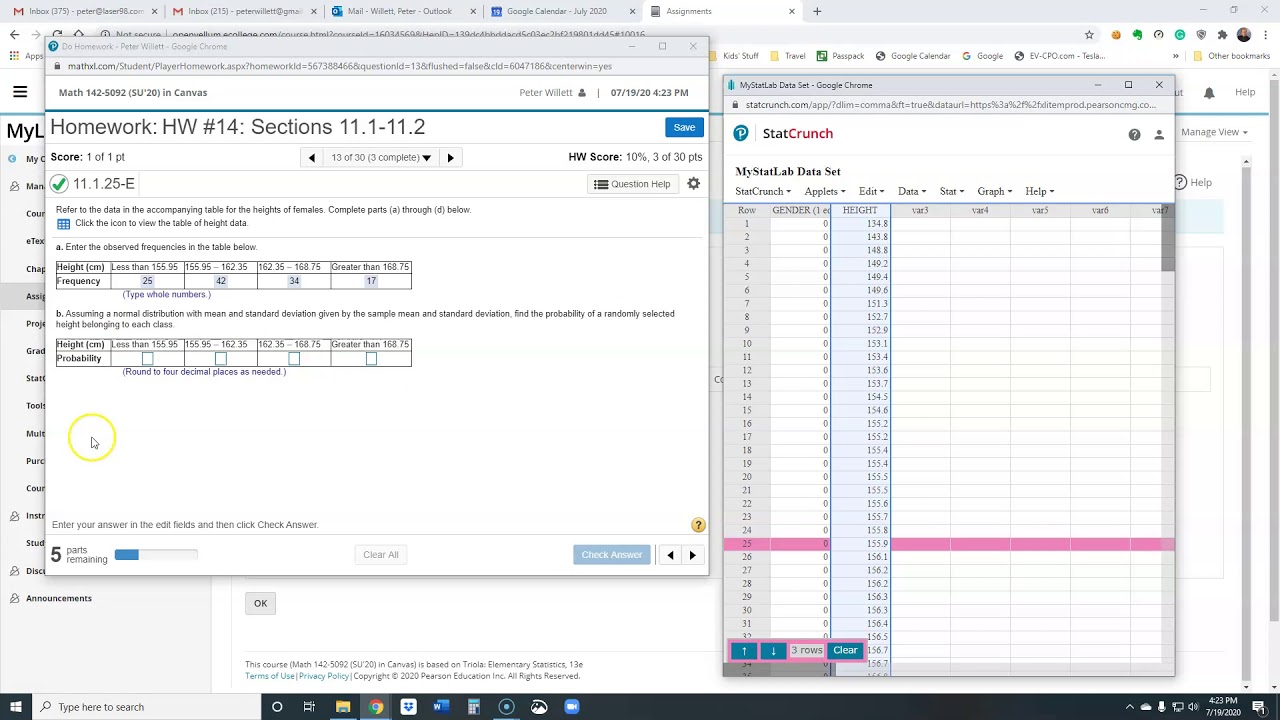Click probability field for Less than 155.95
This screenshot has height=720, width=1280.
click(147, 359)
